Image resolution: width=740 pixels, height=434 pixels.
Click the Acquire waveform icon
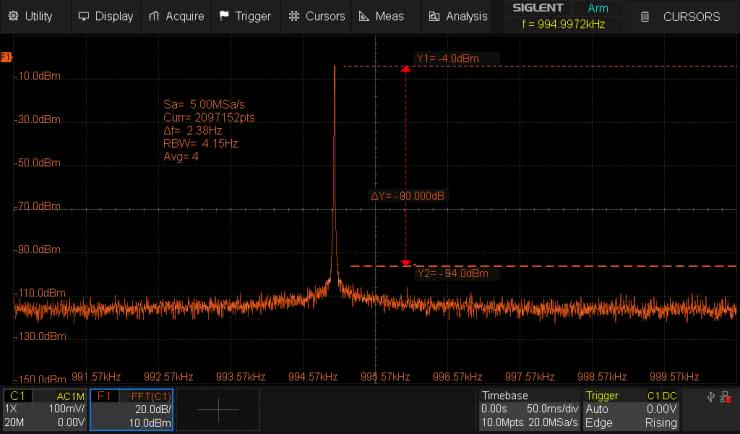pyautogui.click(x=154, y=16)
